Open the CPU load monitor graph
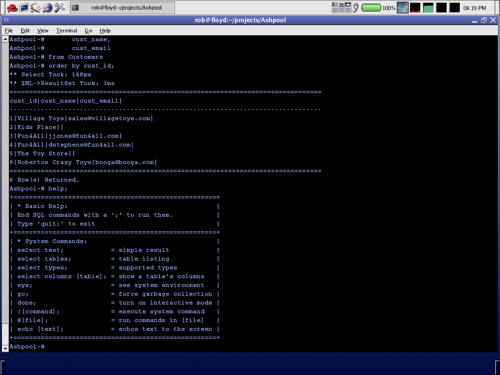Image resolution: width=500 pixels, height=375 pixels. [x=415, y=7]
